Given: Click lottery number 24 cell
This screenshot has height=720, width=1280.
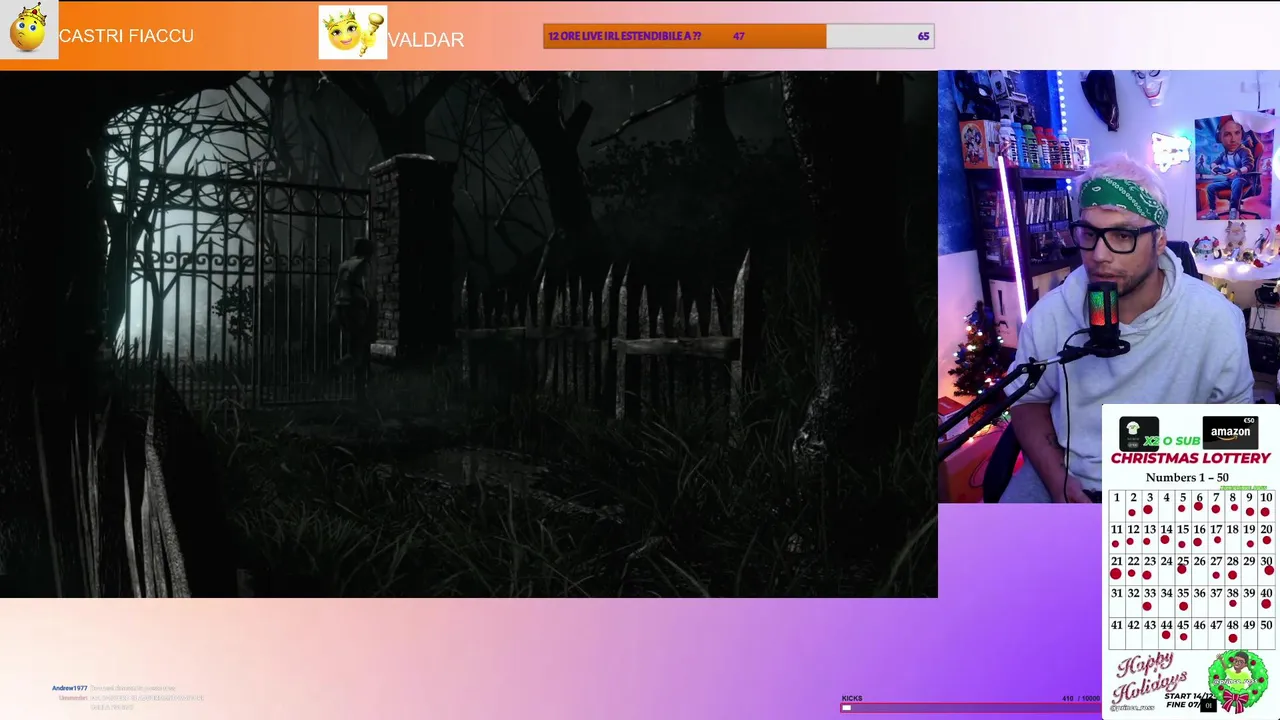Looking at the screenshot, I should [x=1167, y=570].
